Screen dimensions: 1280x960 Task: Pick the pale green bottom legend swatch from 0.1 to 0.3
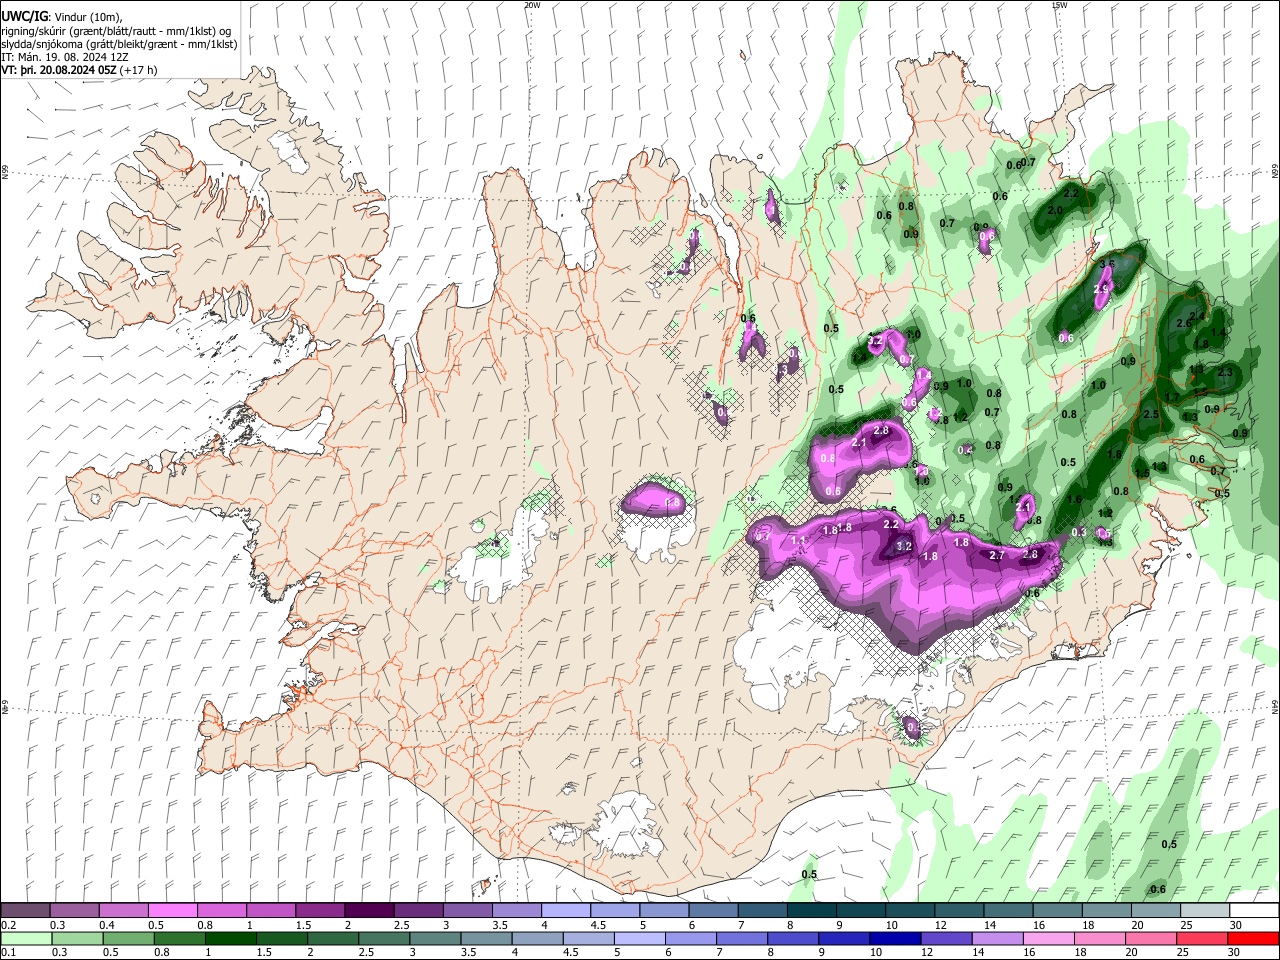click(x=26, y=938)
